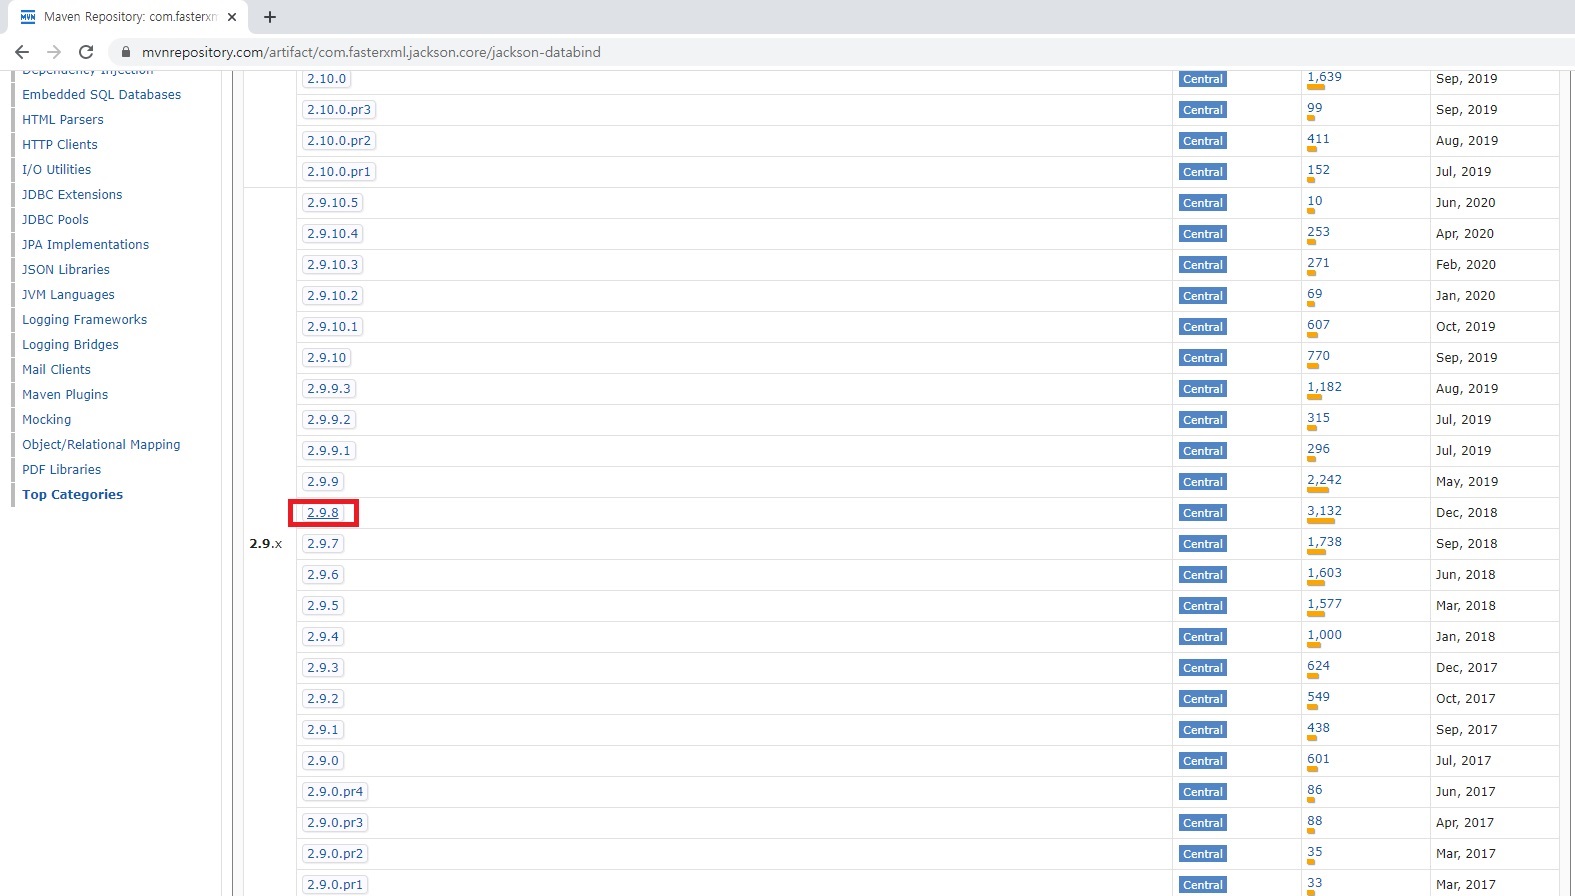Image resolution: width=1575 pixels, height=896 pixels.
Task: Open version 2.9.10.4
Action: tap(332, 234)
